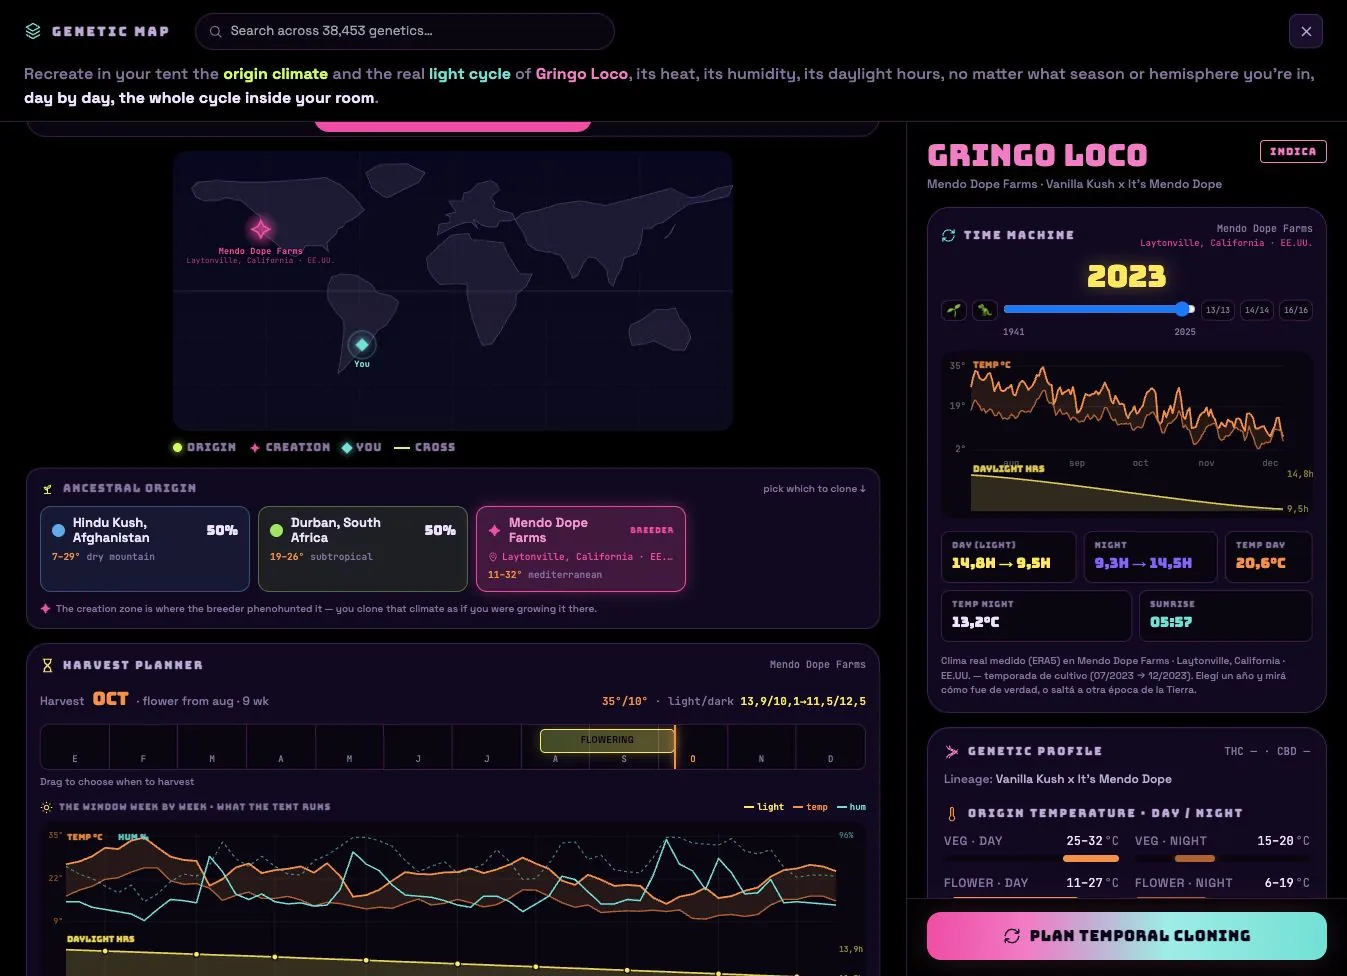Select the Mendo Dope Farms breeder card
The height and width of the screenshot is (976, 1347).
581,549
